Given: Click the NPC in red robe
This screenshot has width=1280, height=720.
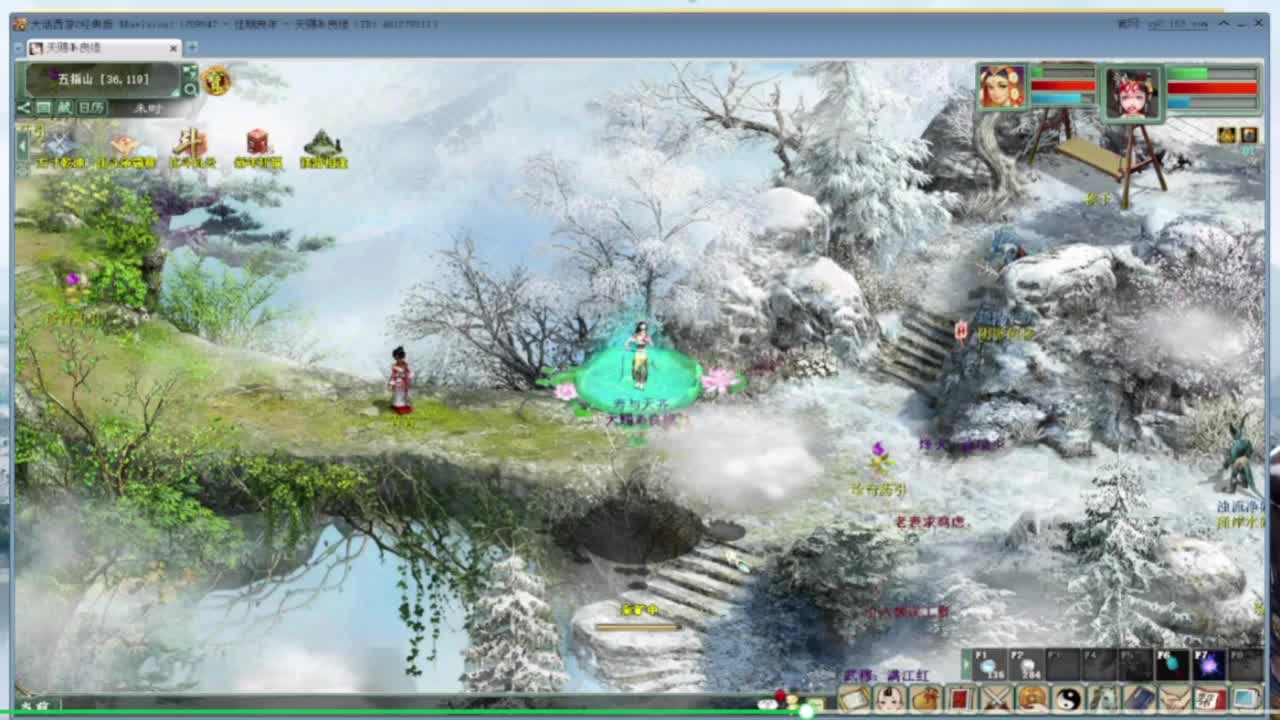Looking at the screenshot, I should click(401, 380).
